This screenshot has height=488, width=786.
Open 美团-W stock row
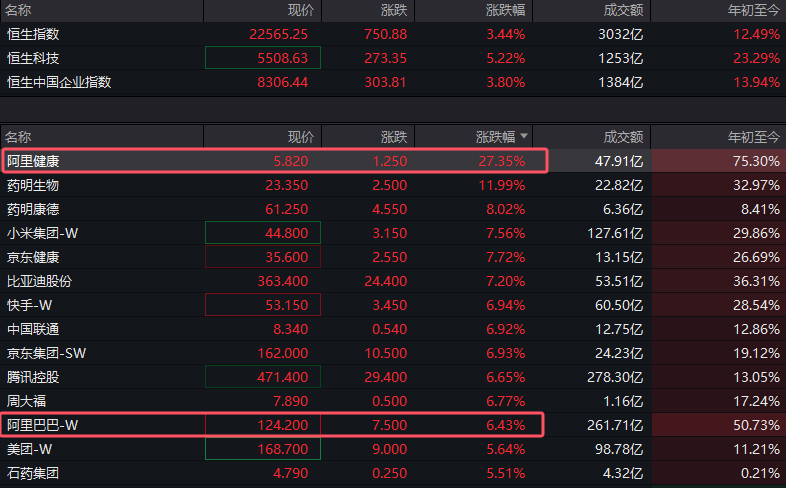tap(393, 449)
